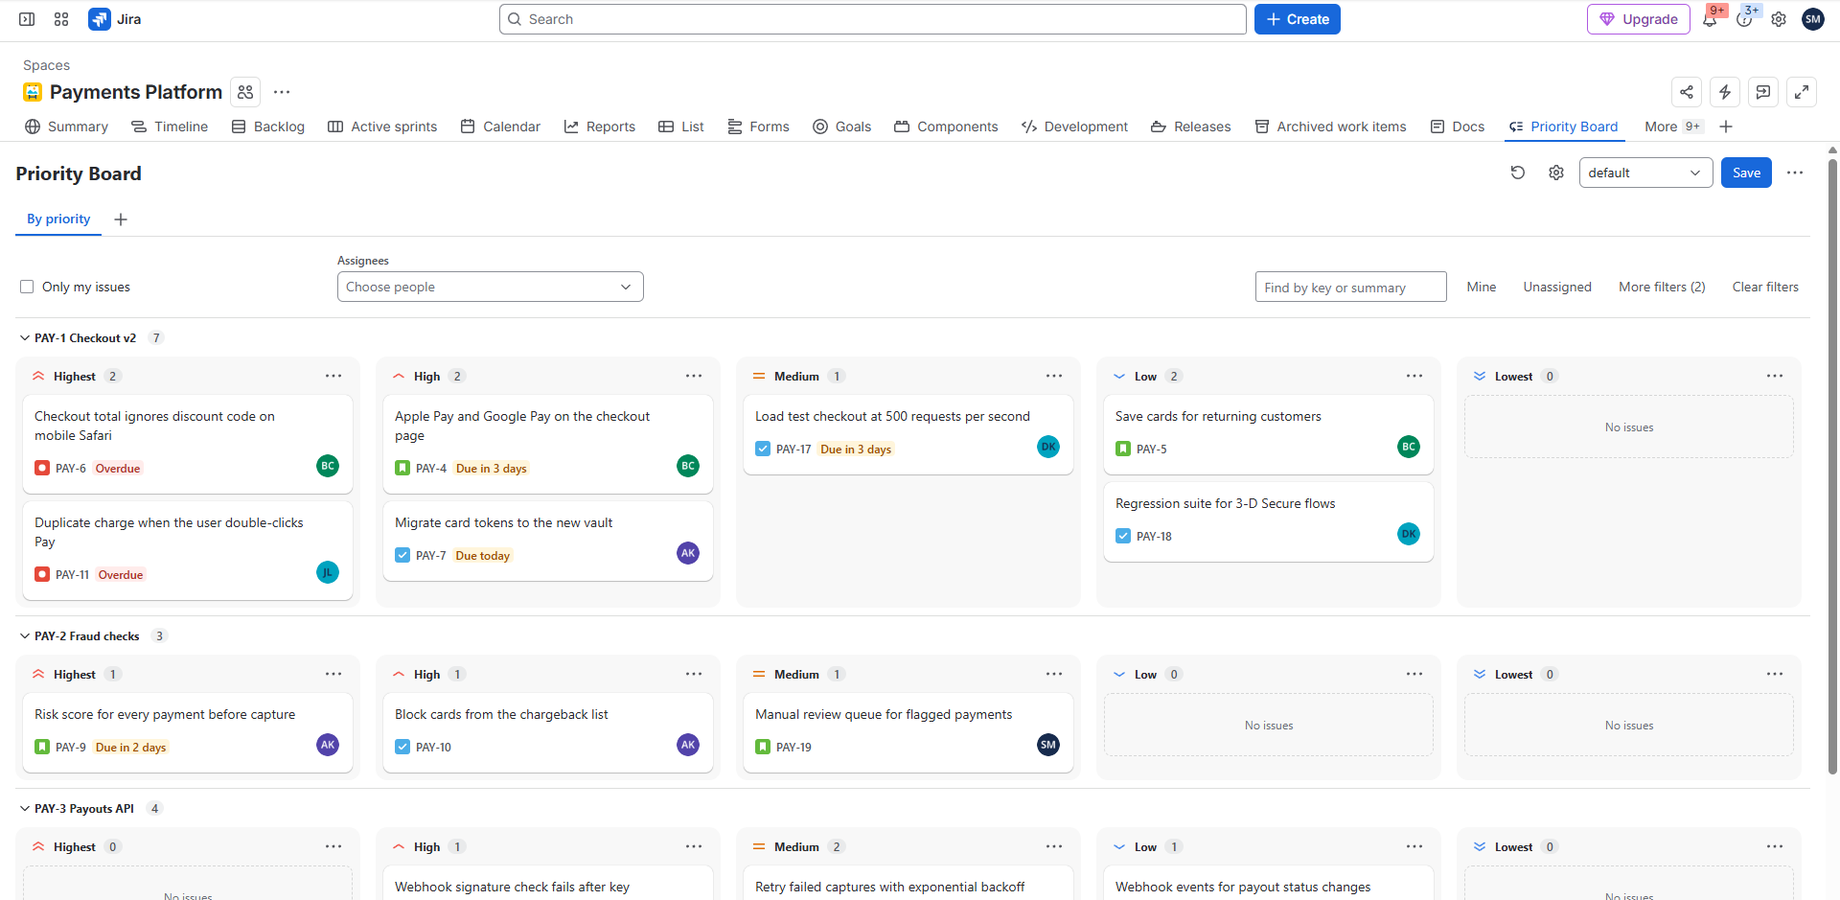Click the Save button
Image resolution: width=1840 pixels, height=900 pixels.
tap(1746, 173)
